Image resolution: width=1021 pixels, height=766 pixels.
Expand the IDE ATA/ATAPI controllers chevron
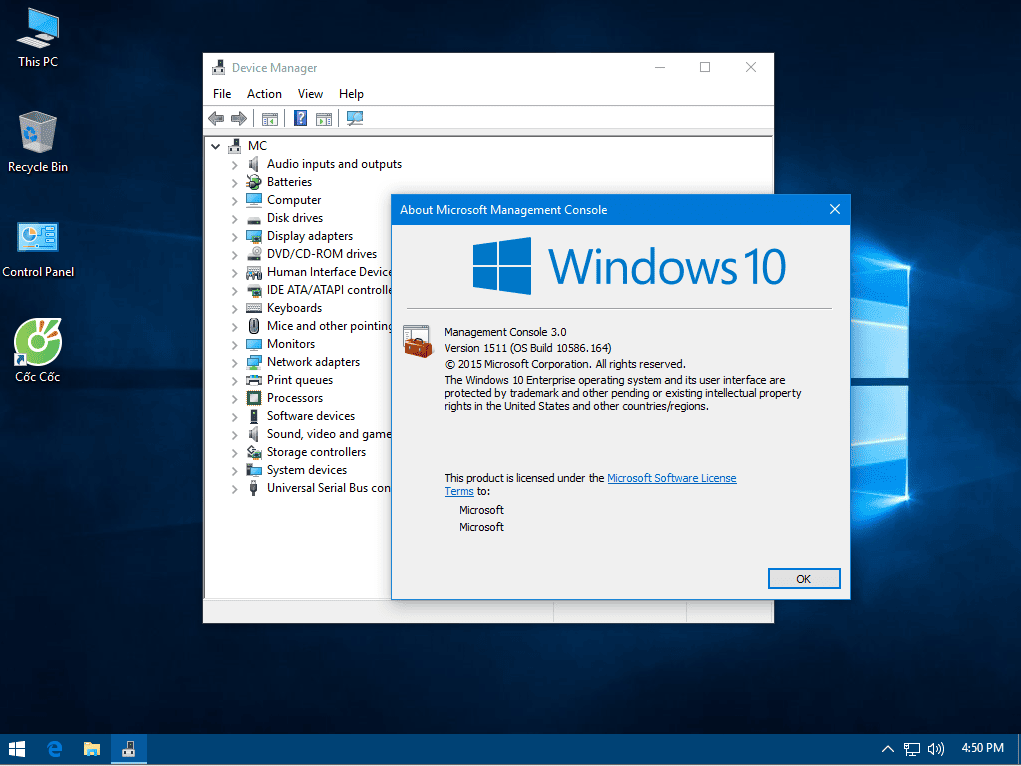(x=234, y=291)
